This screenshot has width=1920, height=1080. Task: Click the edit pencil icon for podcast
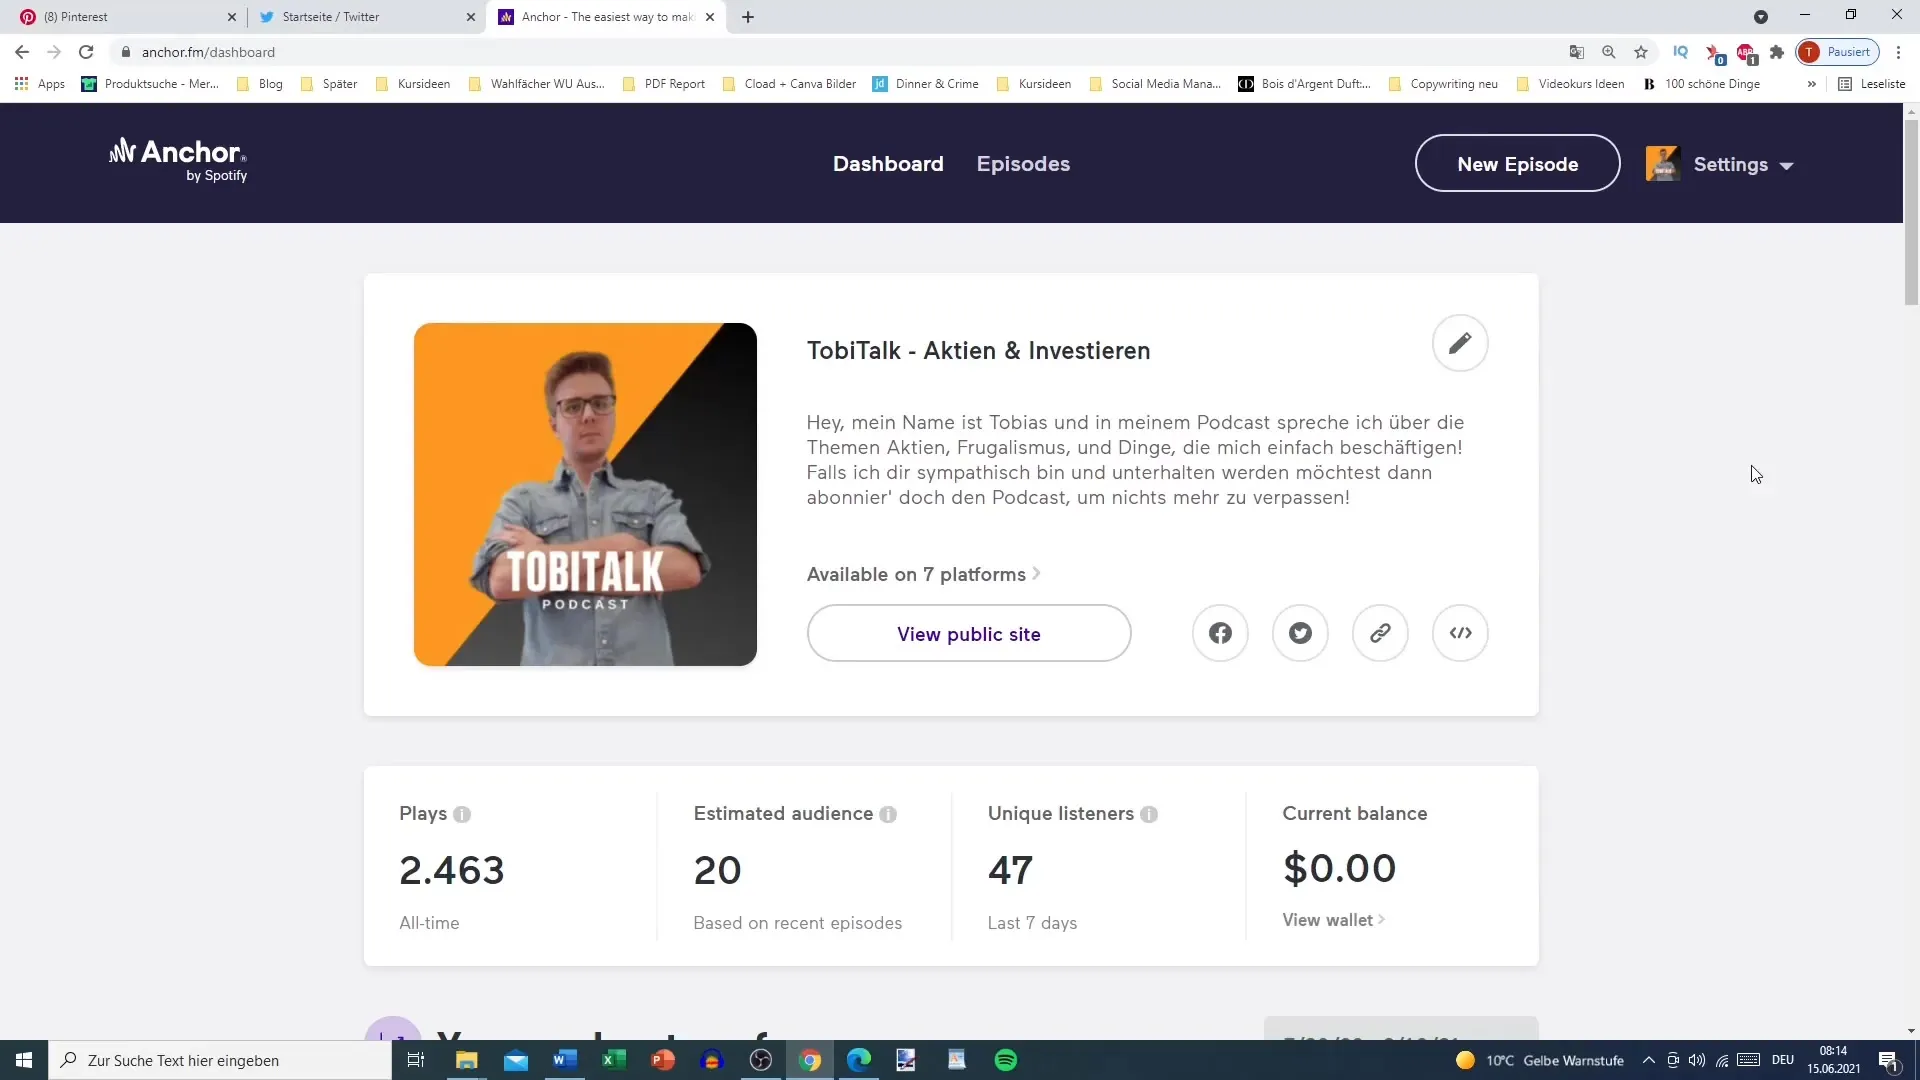coord(1460,343)
